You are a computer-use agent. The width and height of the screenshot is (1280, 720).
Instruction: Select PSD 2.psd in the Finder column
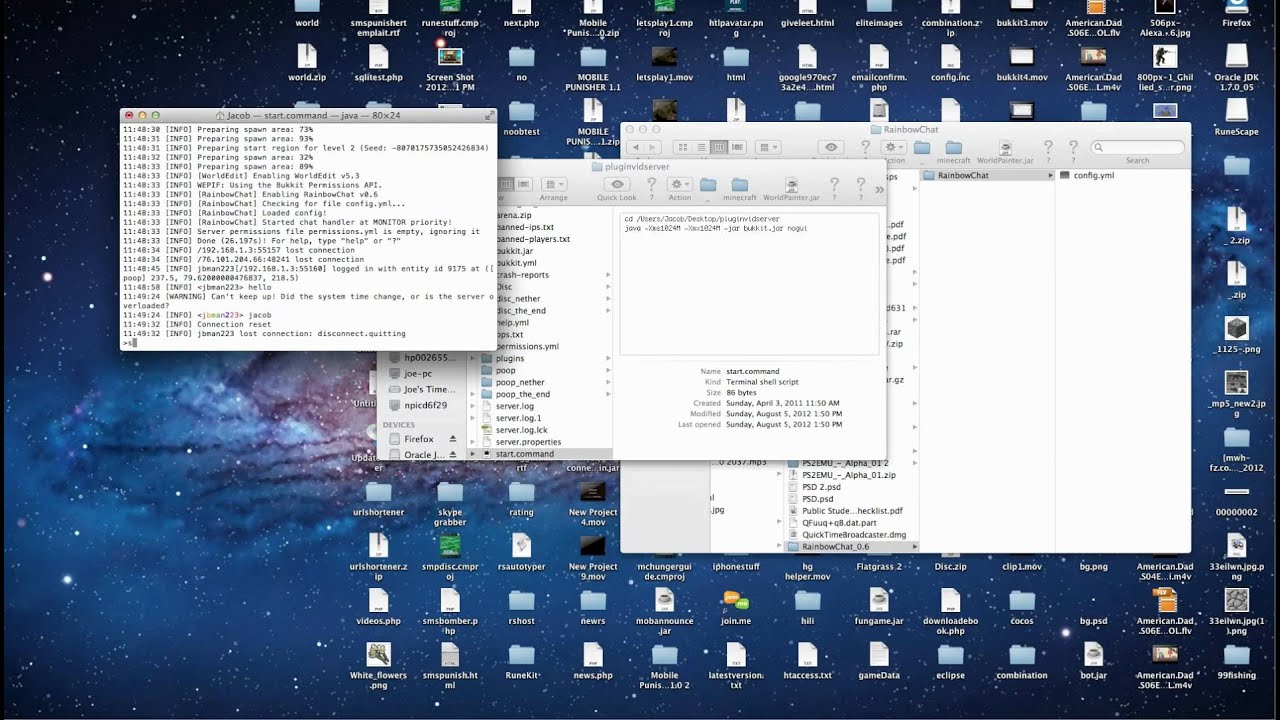(821, 487)
